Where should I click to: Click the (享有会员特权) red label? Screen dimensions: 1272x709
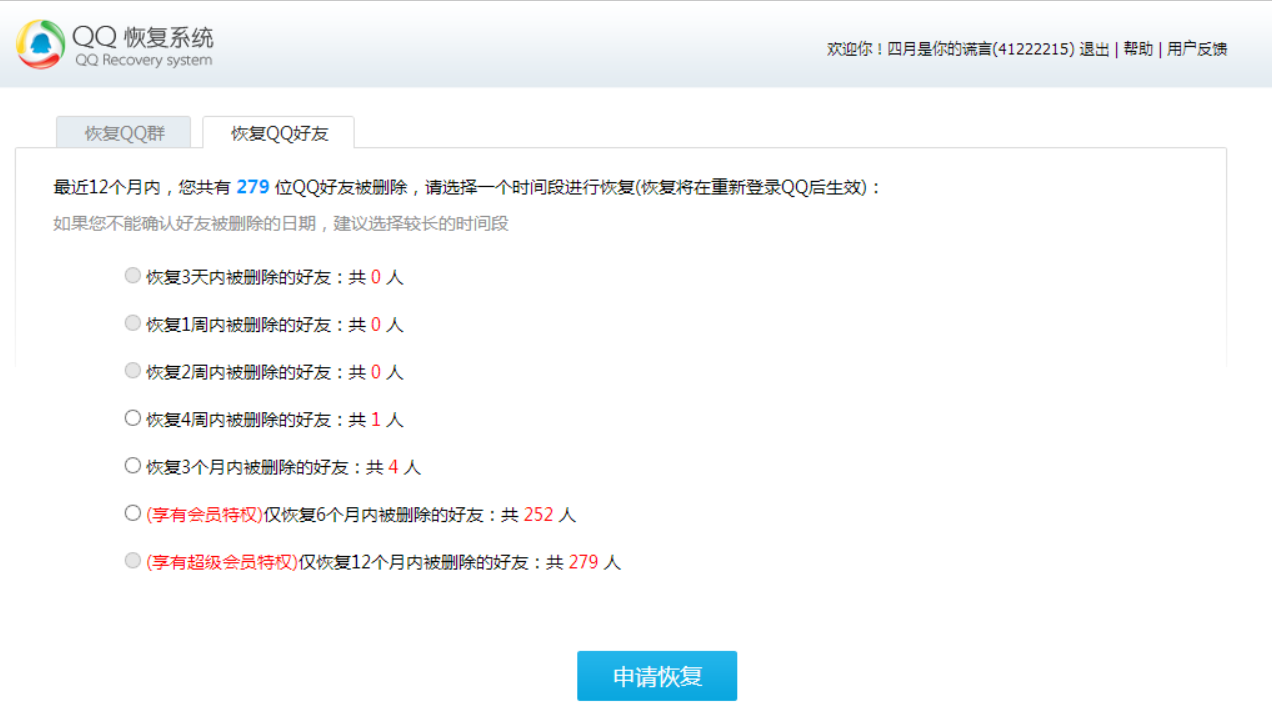[x=205, y=515]
